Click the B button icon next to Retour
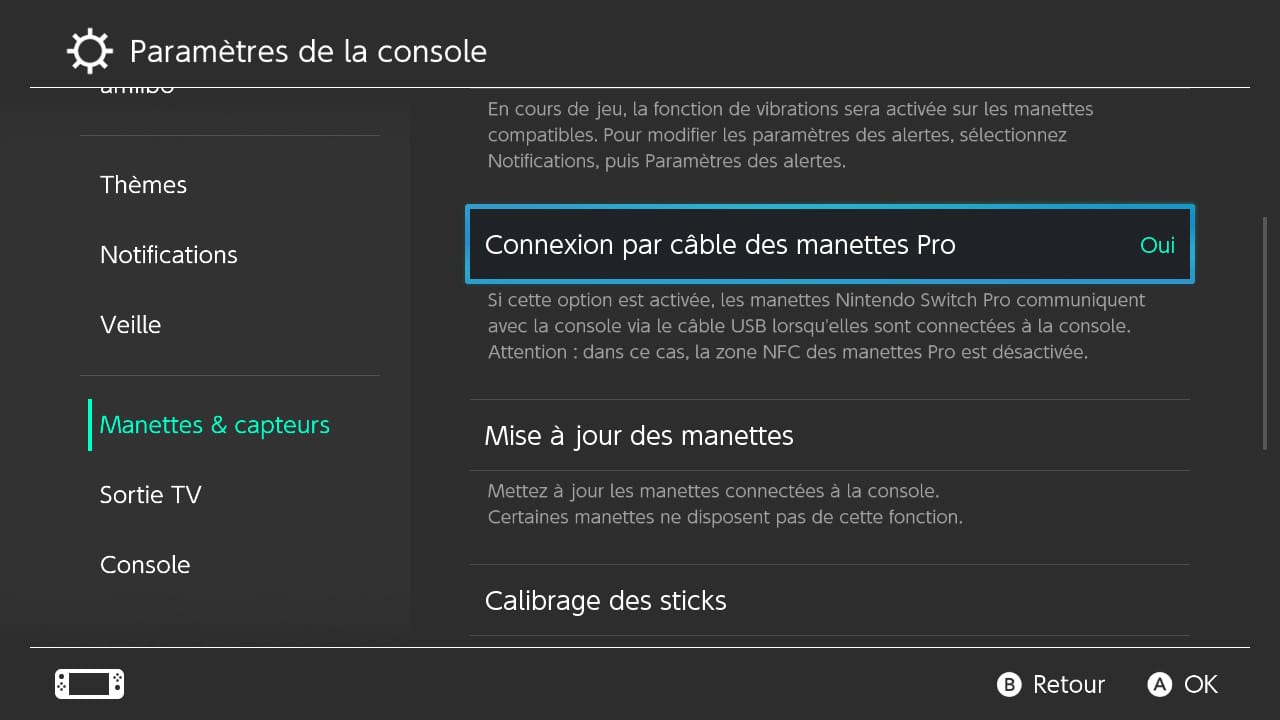Image resolution: width=1280 pixels, height=720 pixels. [x=1009, y=685]
